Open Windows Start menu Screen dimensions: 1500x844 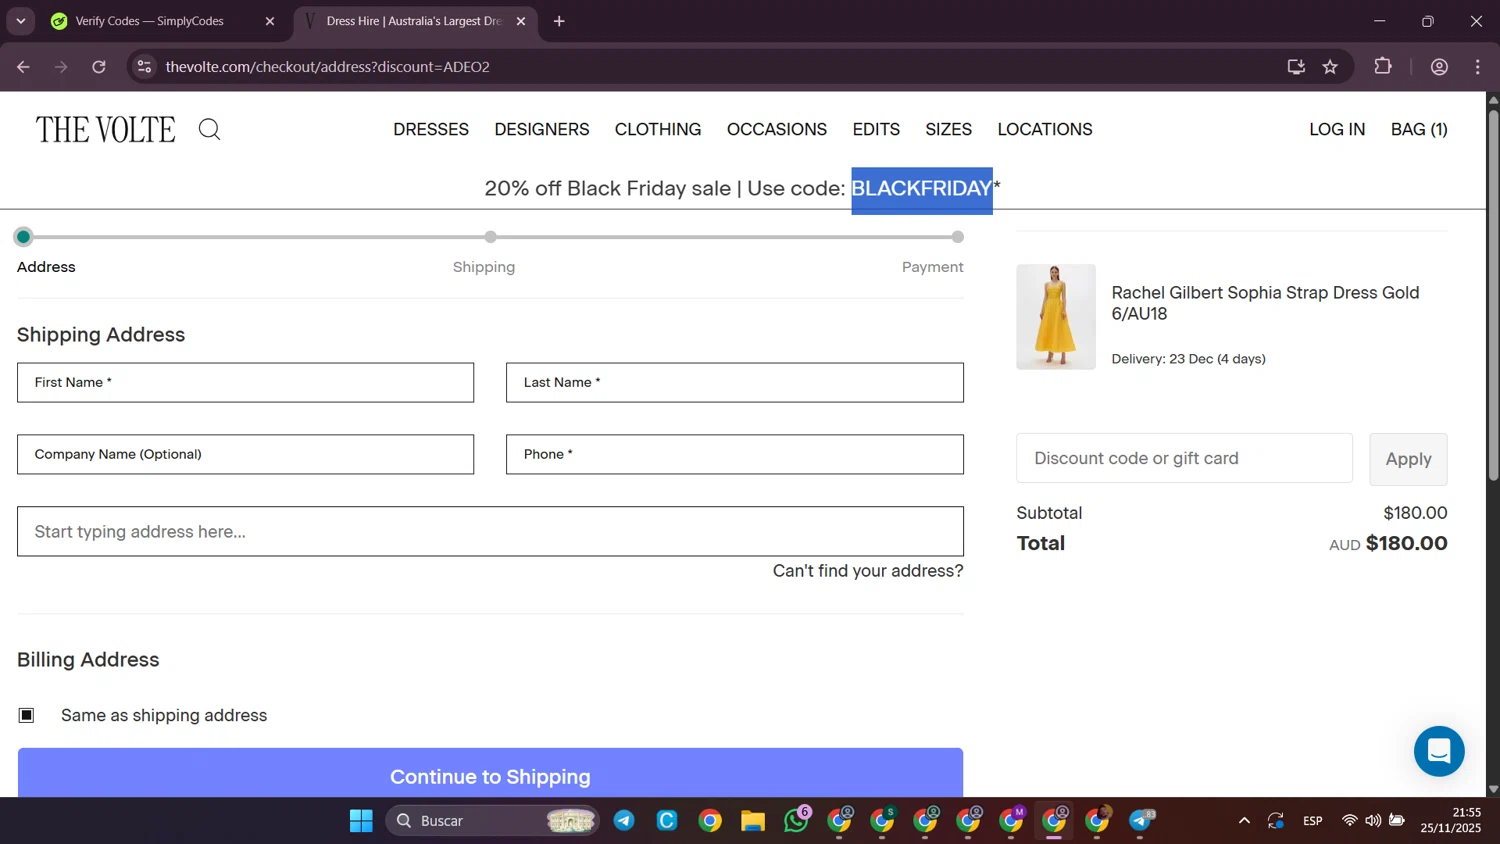(x=361, y=821)
